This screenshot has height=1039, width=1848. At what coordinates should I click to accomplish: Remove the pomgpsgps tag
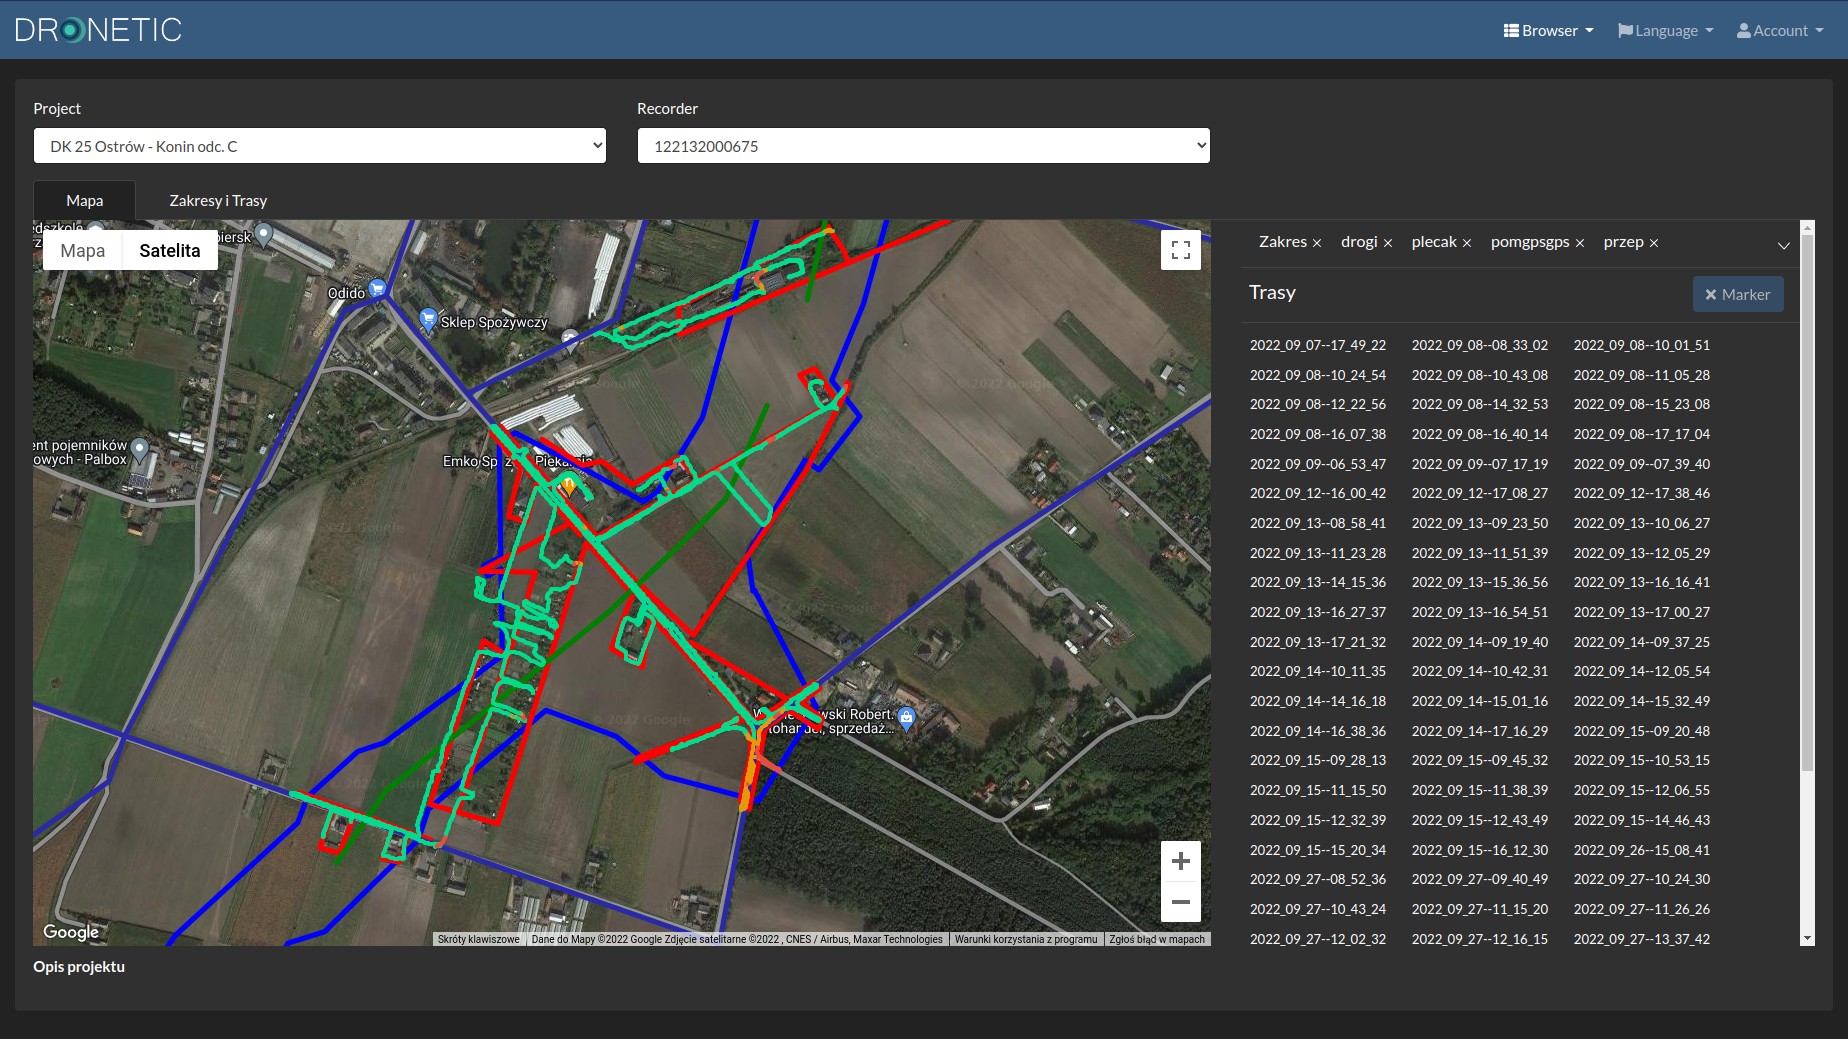click(x=1580, y=243)
